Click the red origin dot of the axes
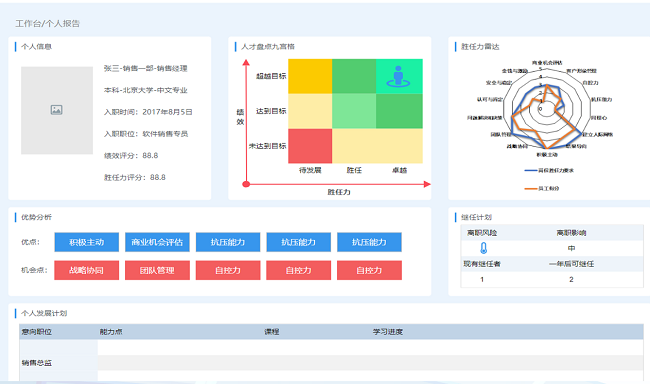This screenshot has width=650, height=384. [246, 184]
